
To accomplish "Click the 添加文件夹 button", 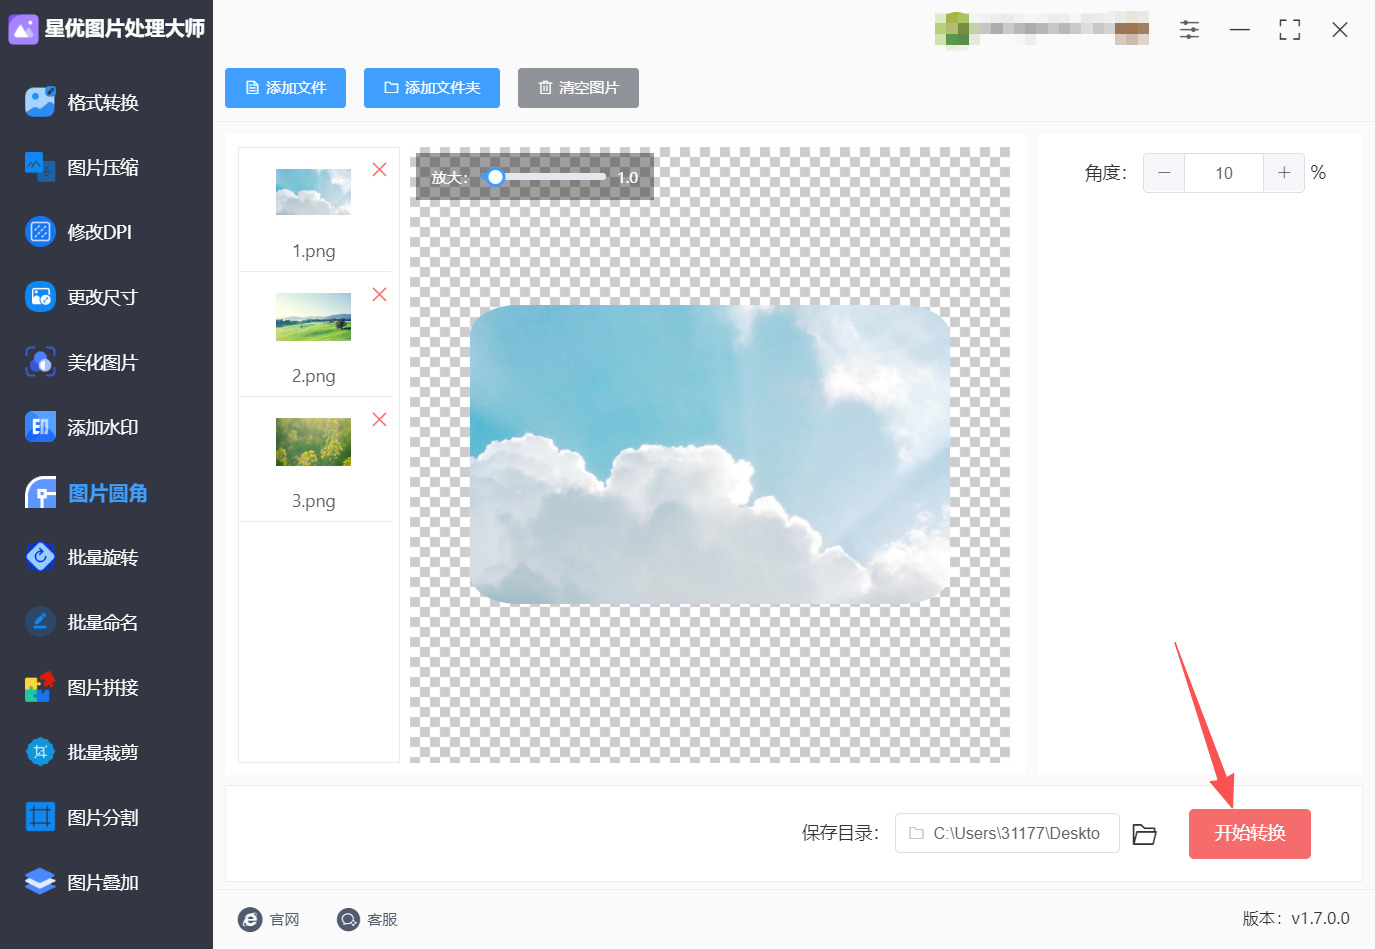I will tap(432, 88).
